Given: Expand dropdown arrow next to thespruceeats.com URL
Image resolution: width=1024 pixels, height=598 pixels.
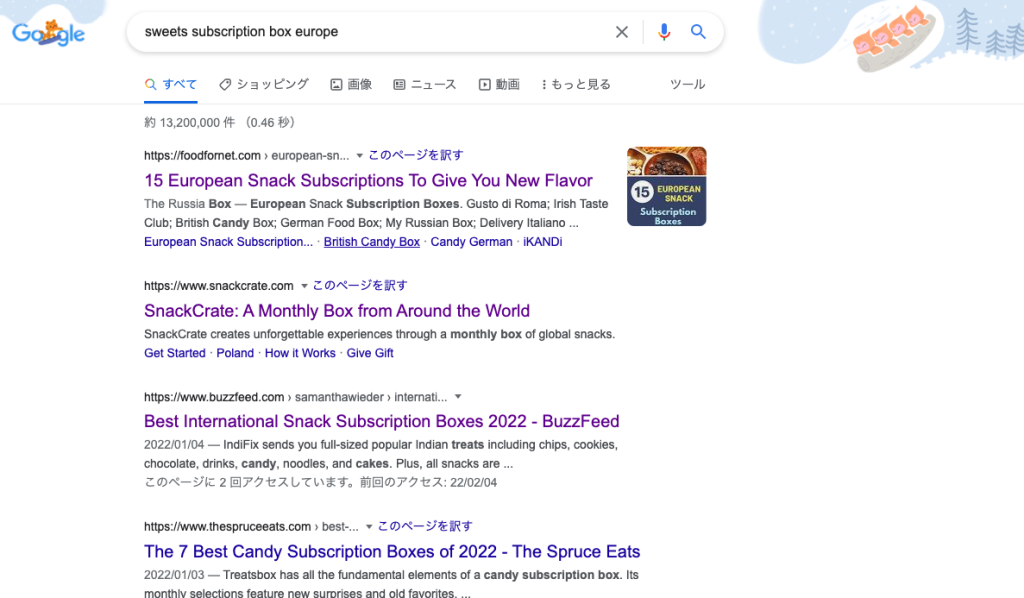Looking at the screenshot, I should coord(369,527).
